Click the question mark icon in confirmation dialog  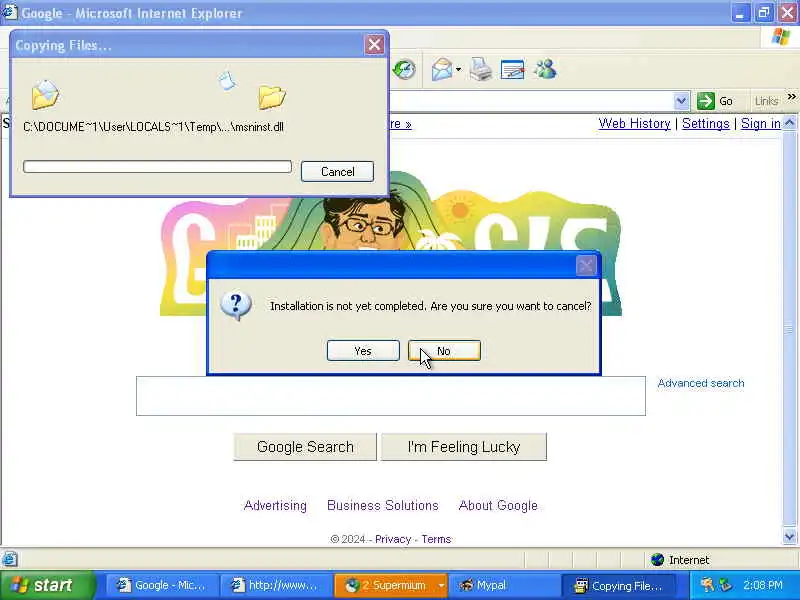236,306
